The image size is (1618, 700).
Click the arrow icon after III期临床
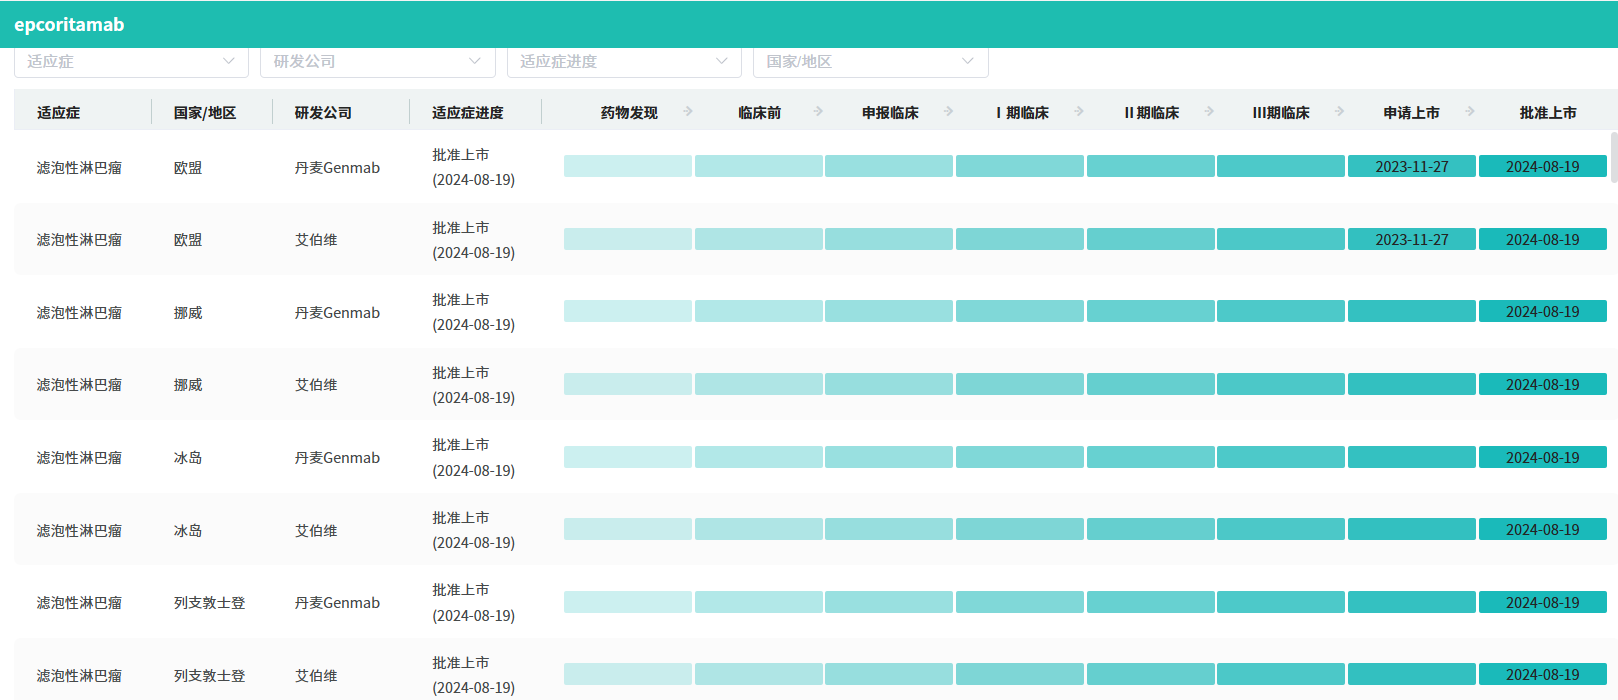click(x=1339, y=111)
